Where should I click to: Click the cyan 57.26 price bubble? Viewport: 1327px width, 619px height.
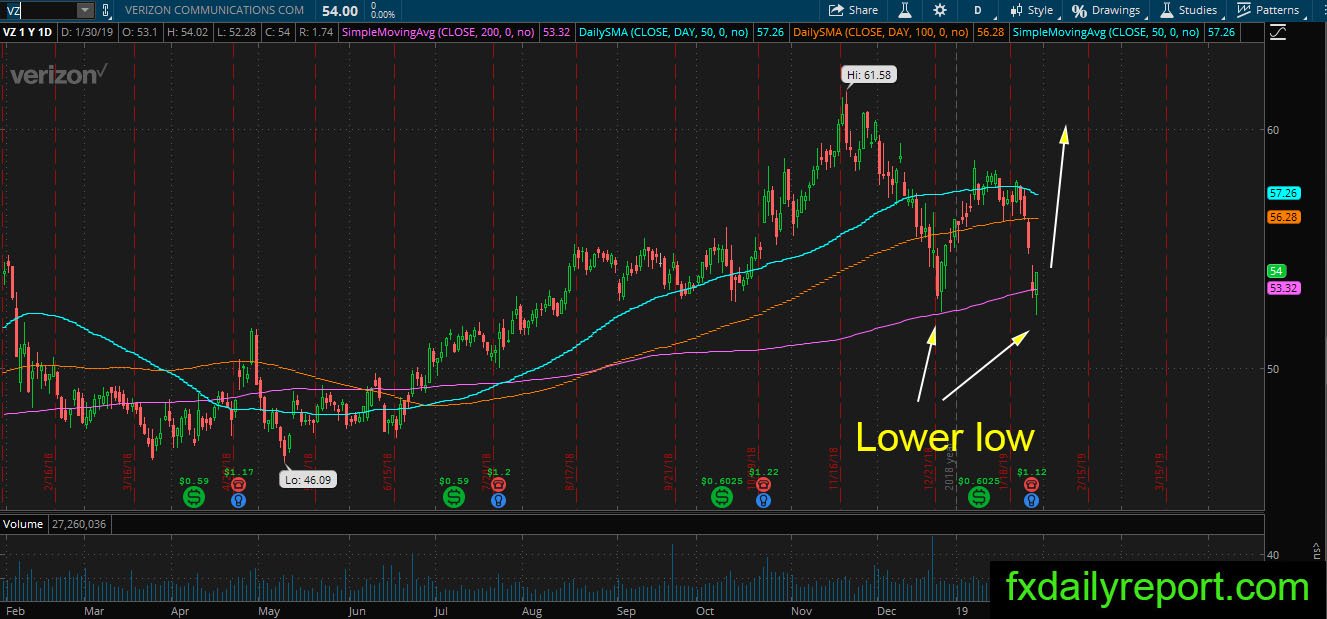1283,193
